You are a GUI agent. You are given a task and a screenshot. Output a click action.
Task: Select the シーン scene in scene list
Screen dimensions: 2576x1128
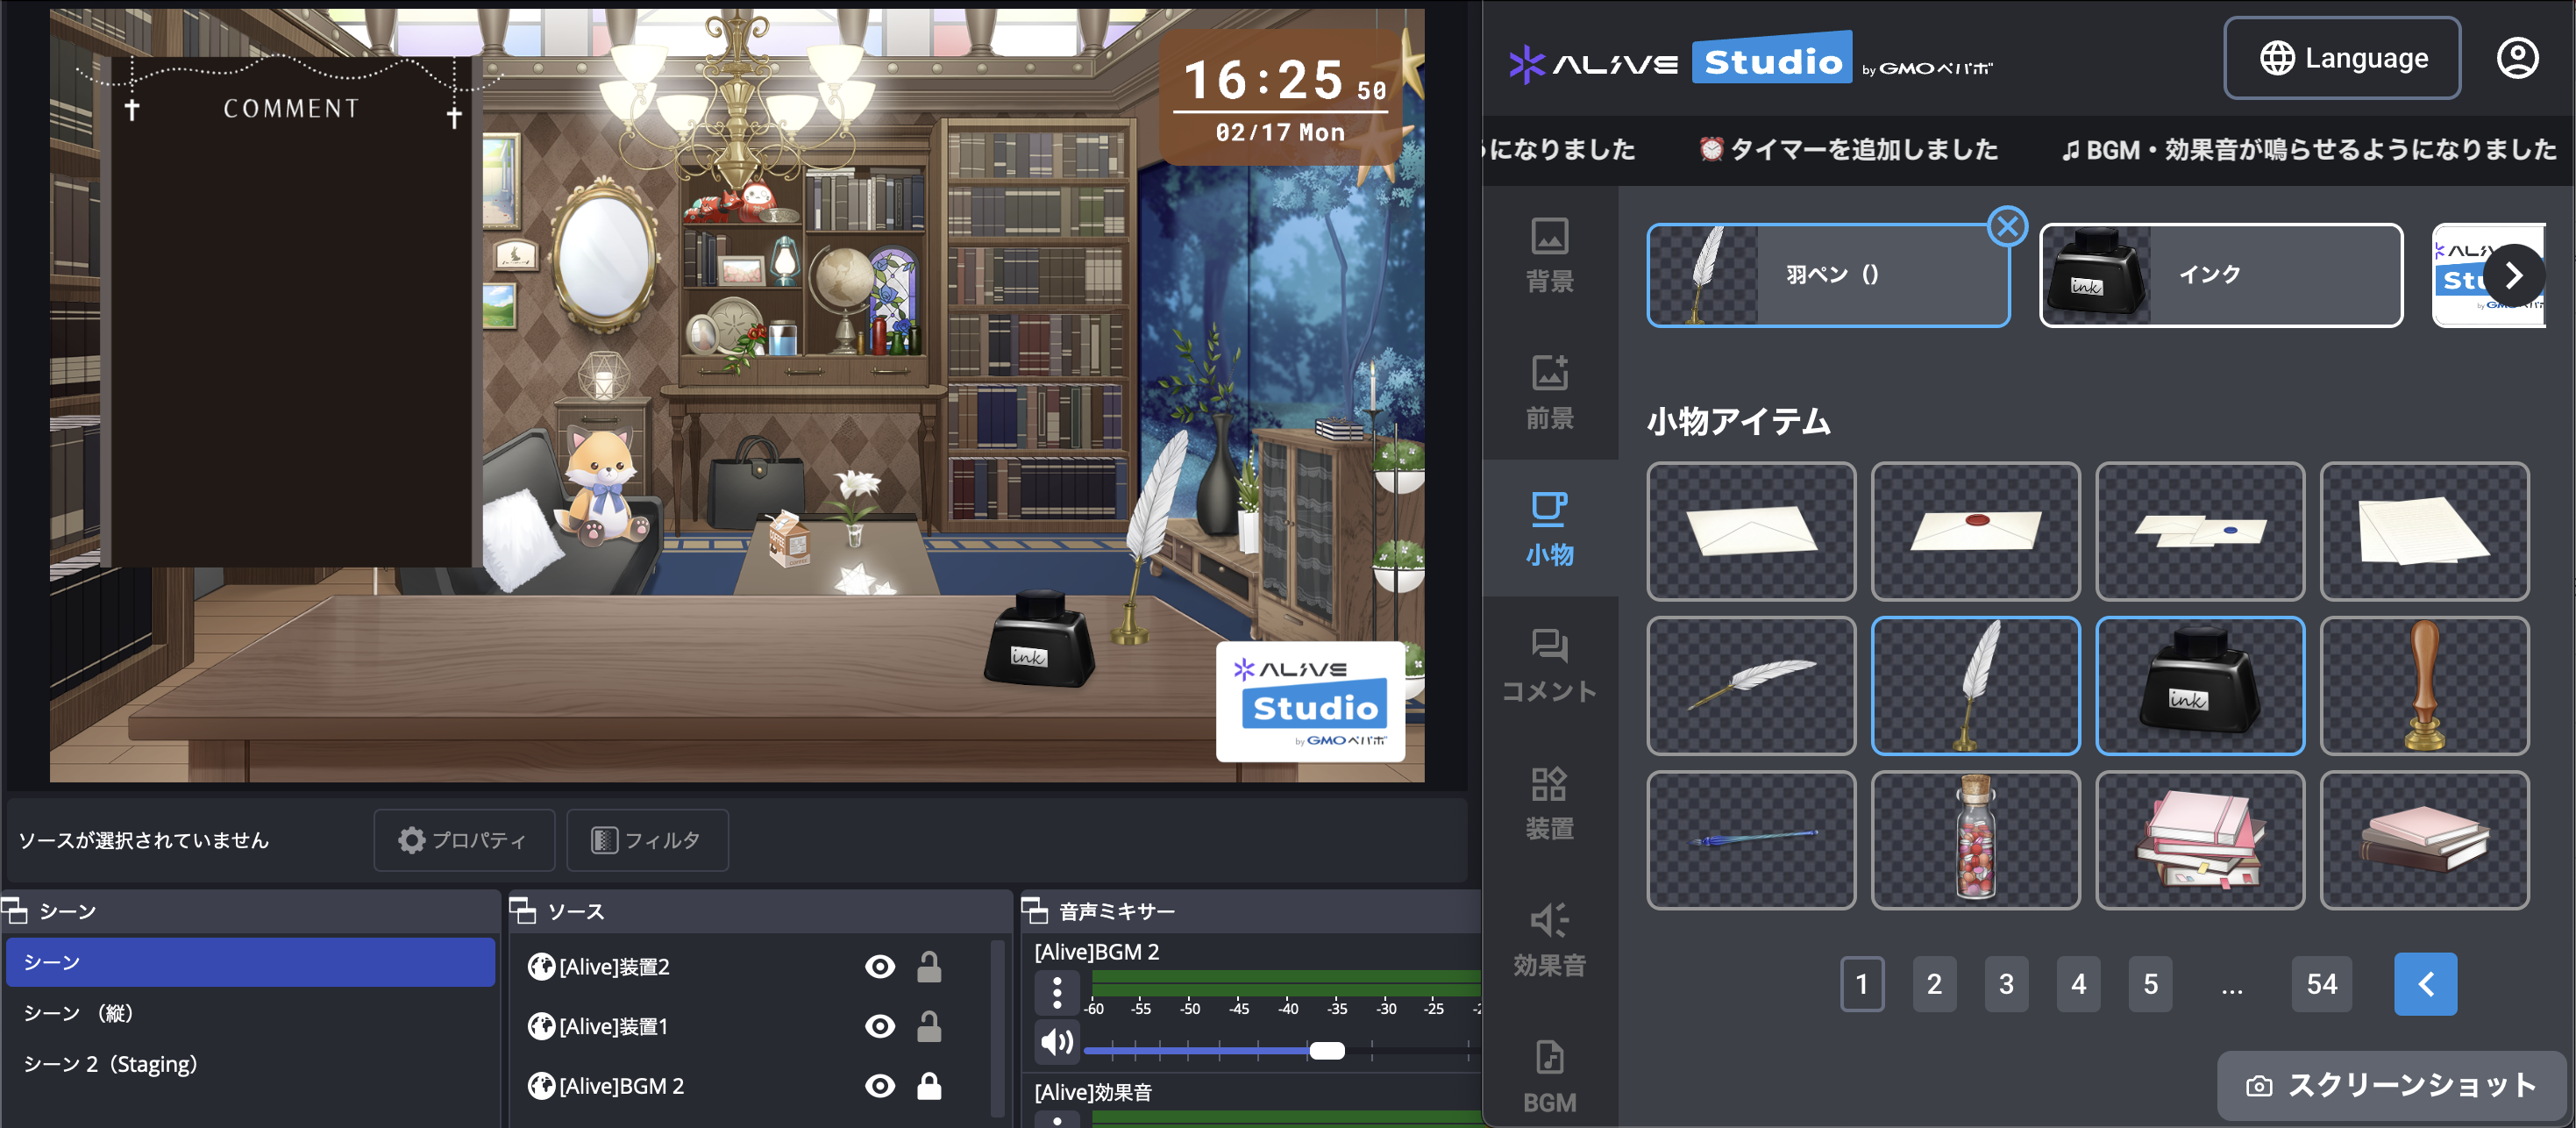pyautogui.click(x=250, y=962)
